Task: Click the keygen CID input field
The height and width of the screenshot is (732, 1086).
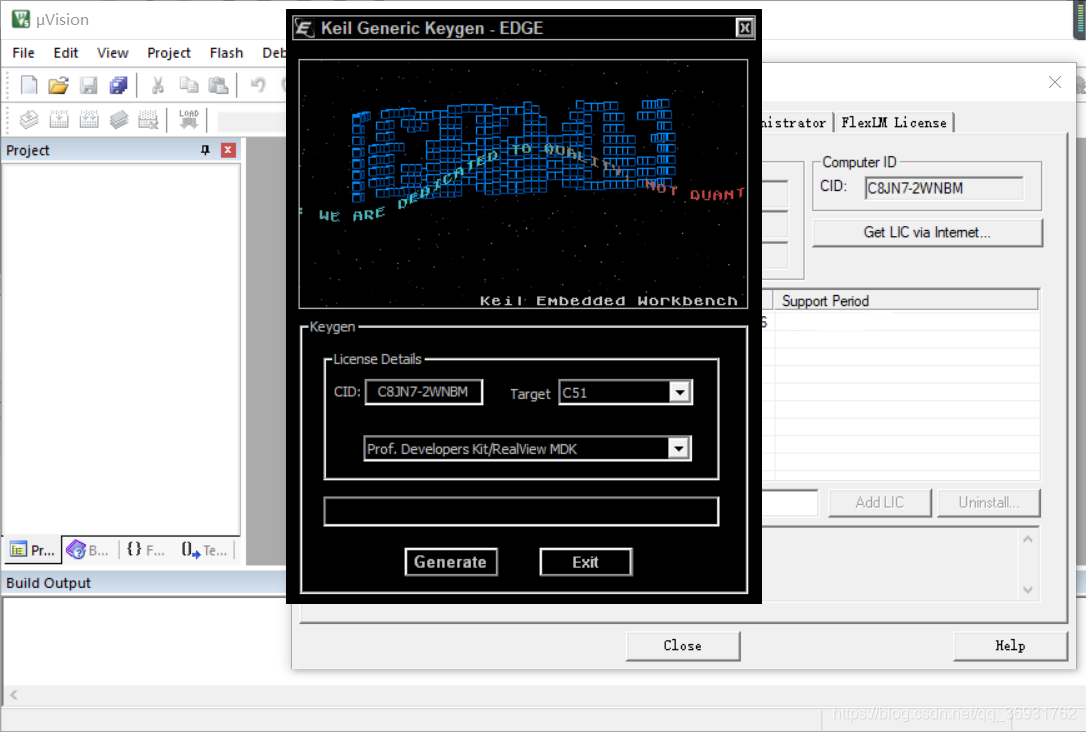Action: (x=423, y=392)
